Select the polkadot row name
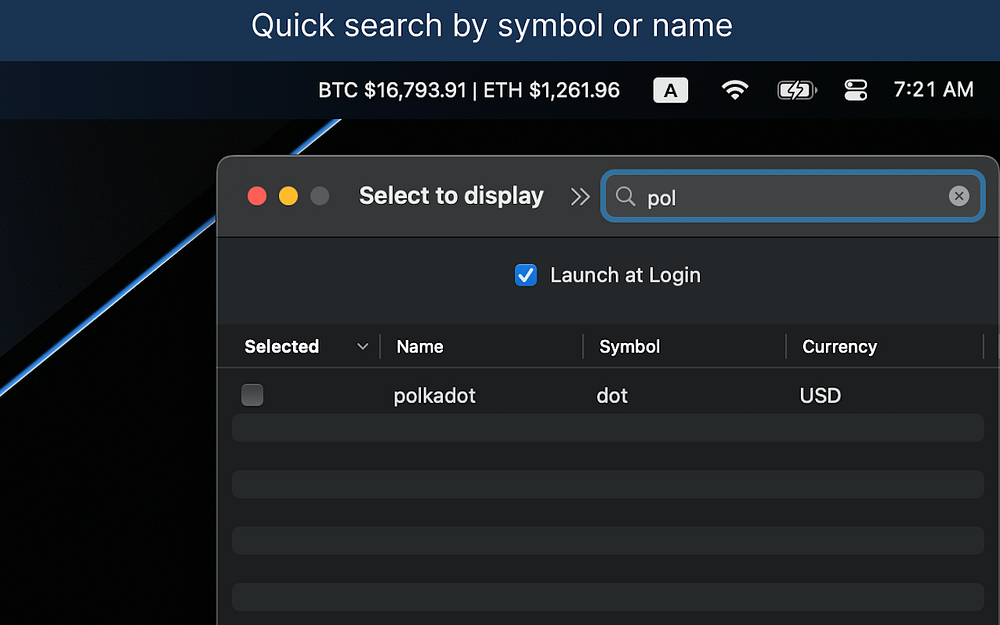Screen dimensions: 1000x625 (x=435, y=396)
